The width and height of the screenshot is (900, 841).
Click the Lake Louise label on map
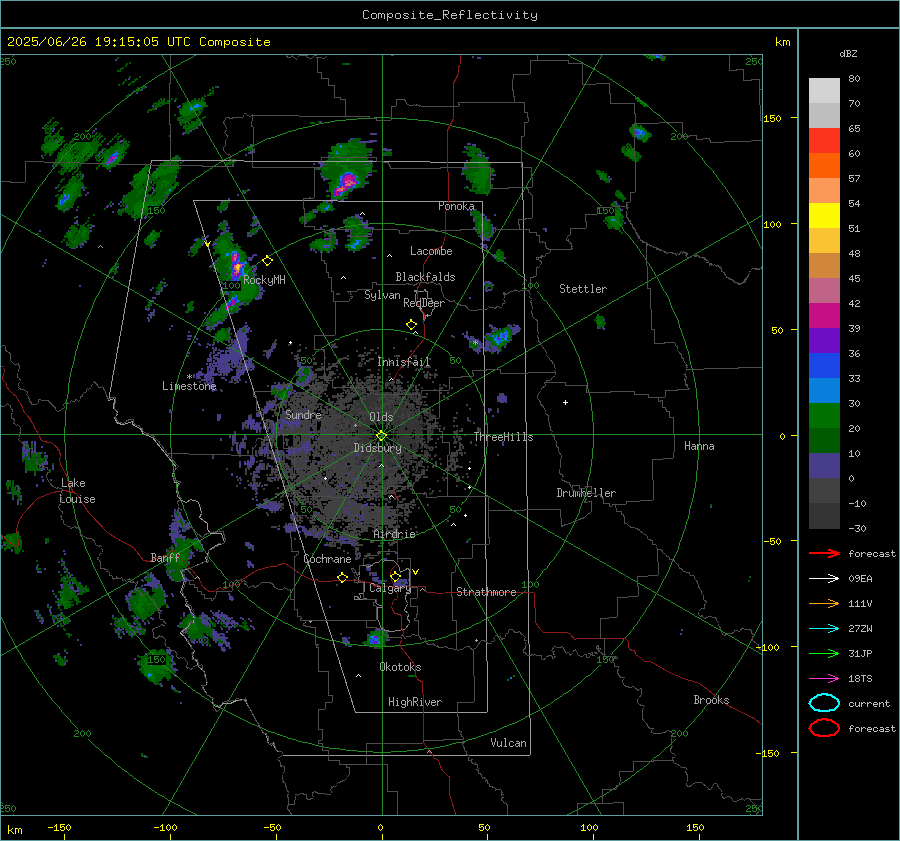pos(77,491)
